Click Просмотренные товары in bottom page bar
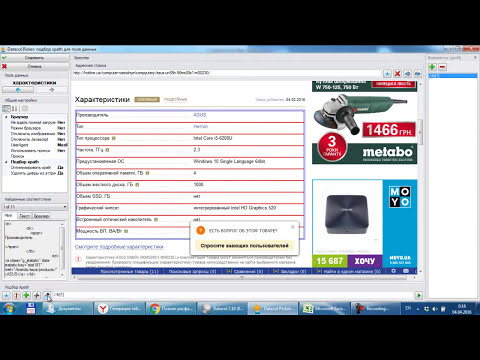This screenshot has width=480, height=360. click(x=129, y=271)
